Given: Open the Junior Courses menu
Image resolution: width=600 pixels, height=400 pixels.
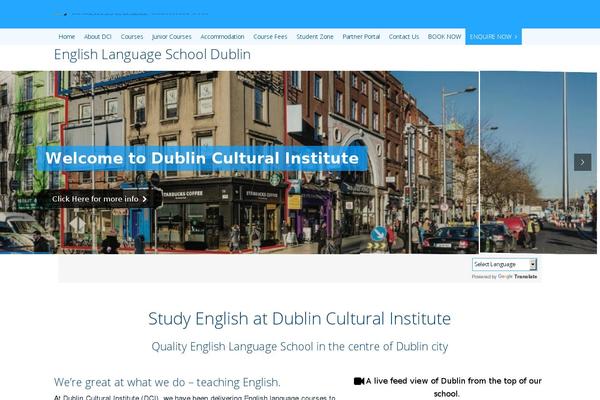Looking at the screenshot, I should [x=171, y=37].
